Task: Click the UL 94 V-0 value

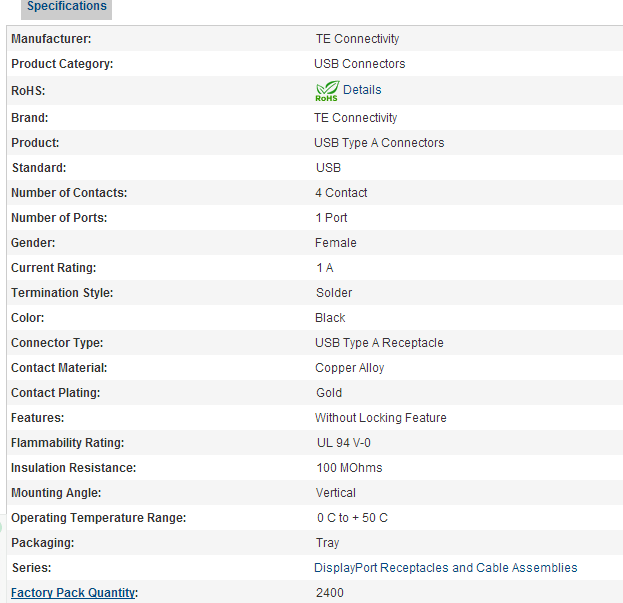Action: click(344, 443)
